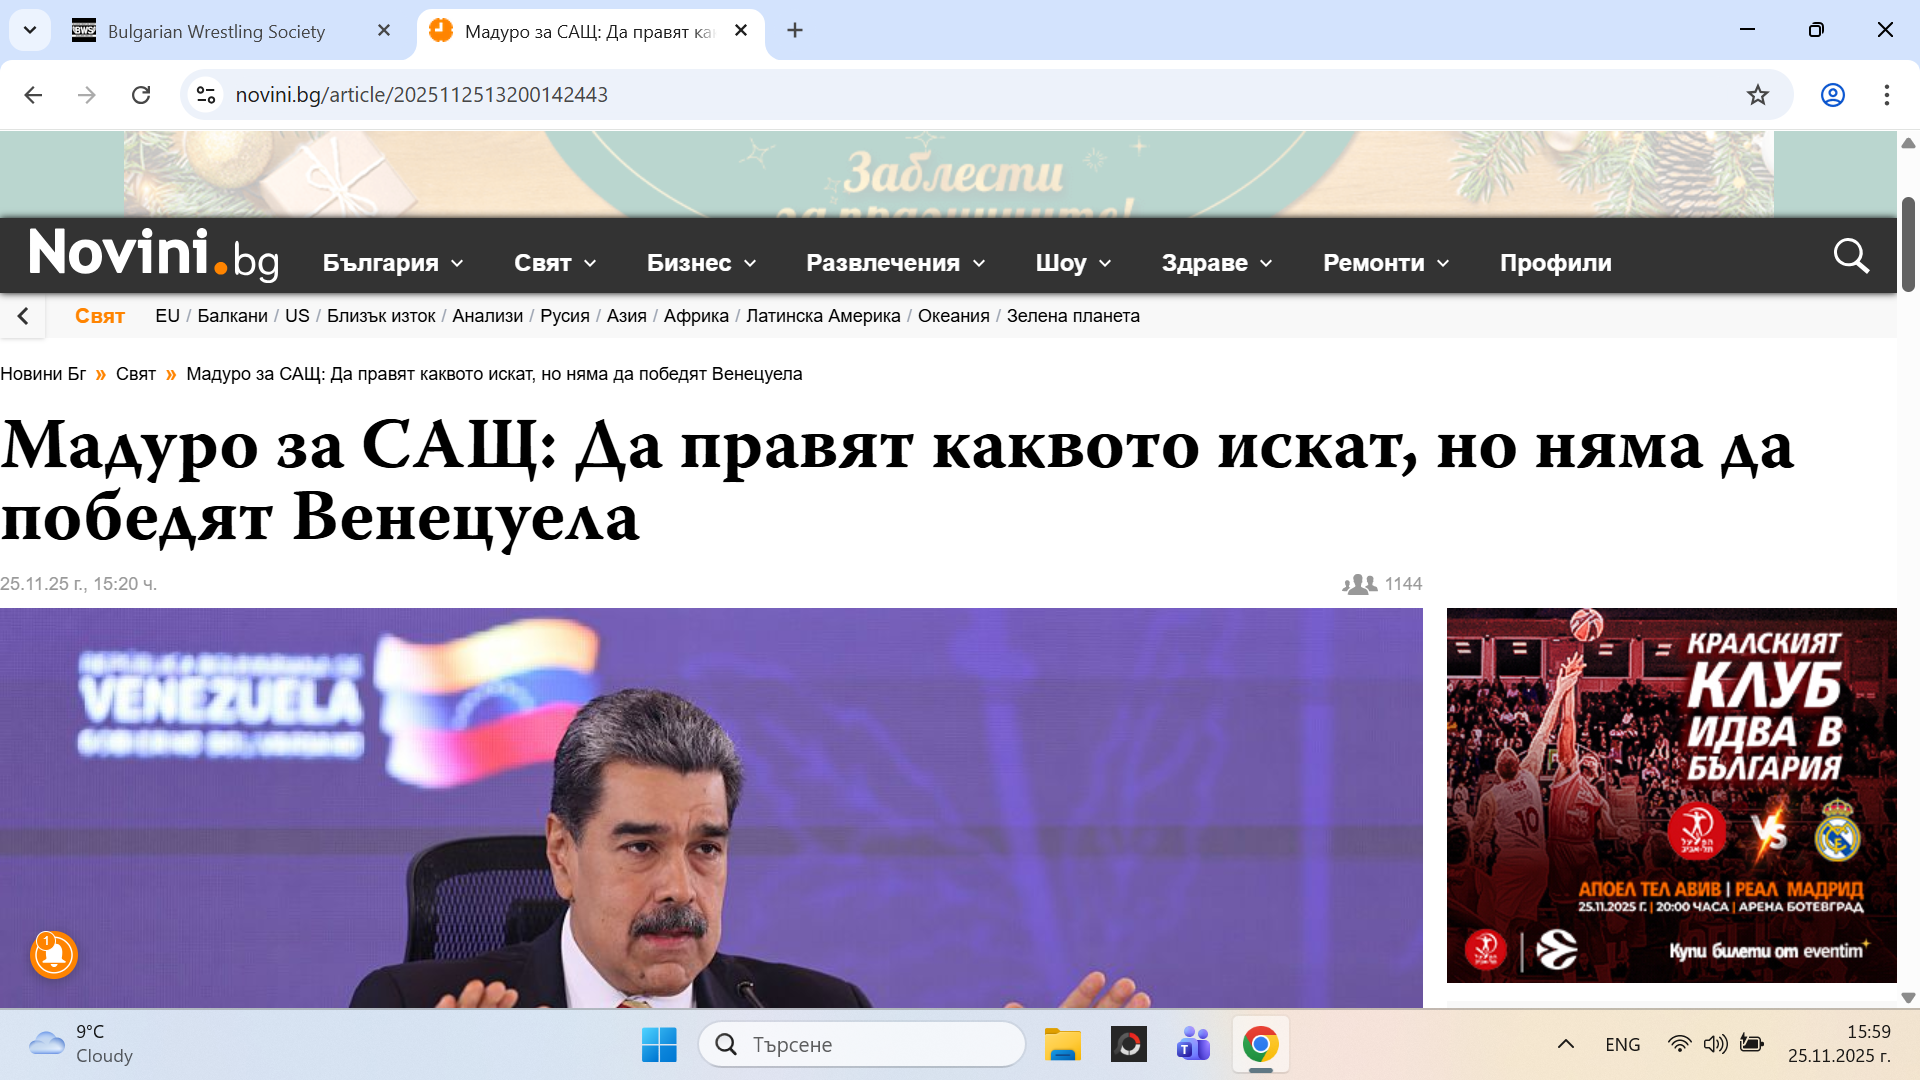Open the Профили menu item
This screenshot has width=1920, height=1080.
click(1555, 263)
